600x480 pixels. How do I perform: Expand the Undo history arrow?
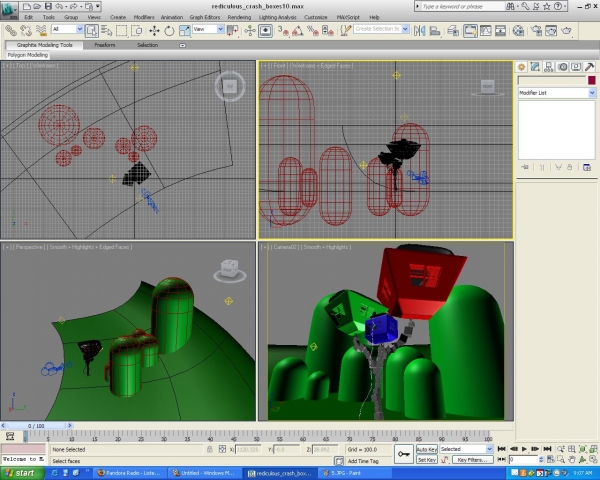point(66,6)
